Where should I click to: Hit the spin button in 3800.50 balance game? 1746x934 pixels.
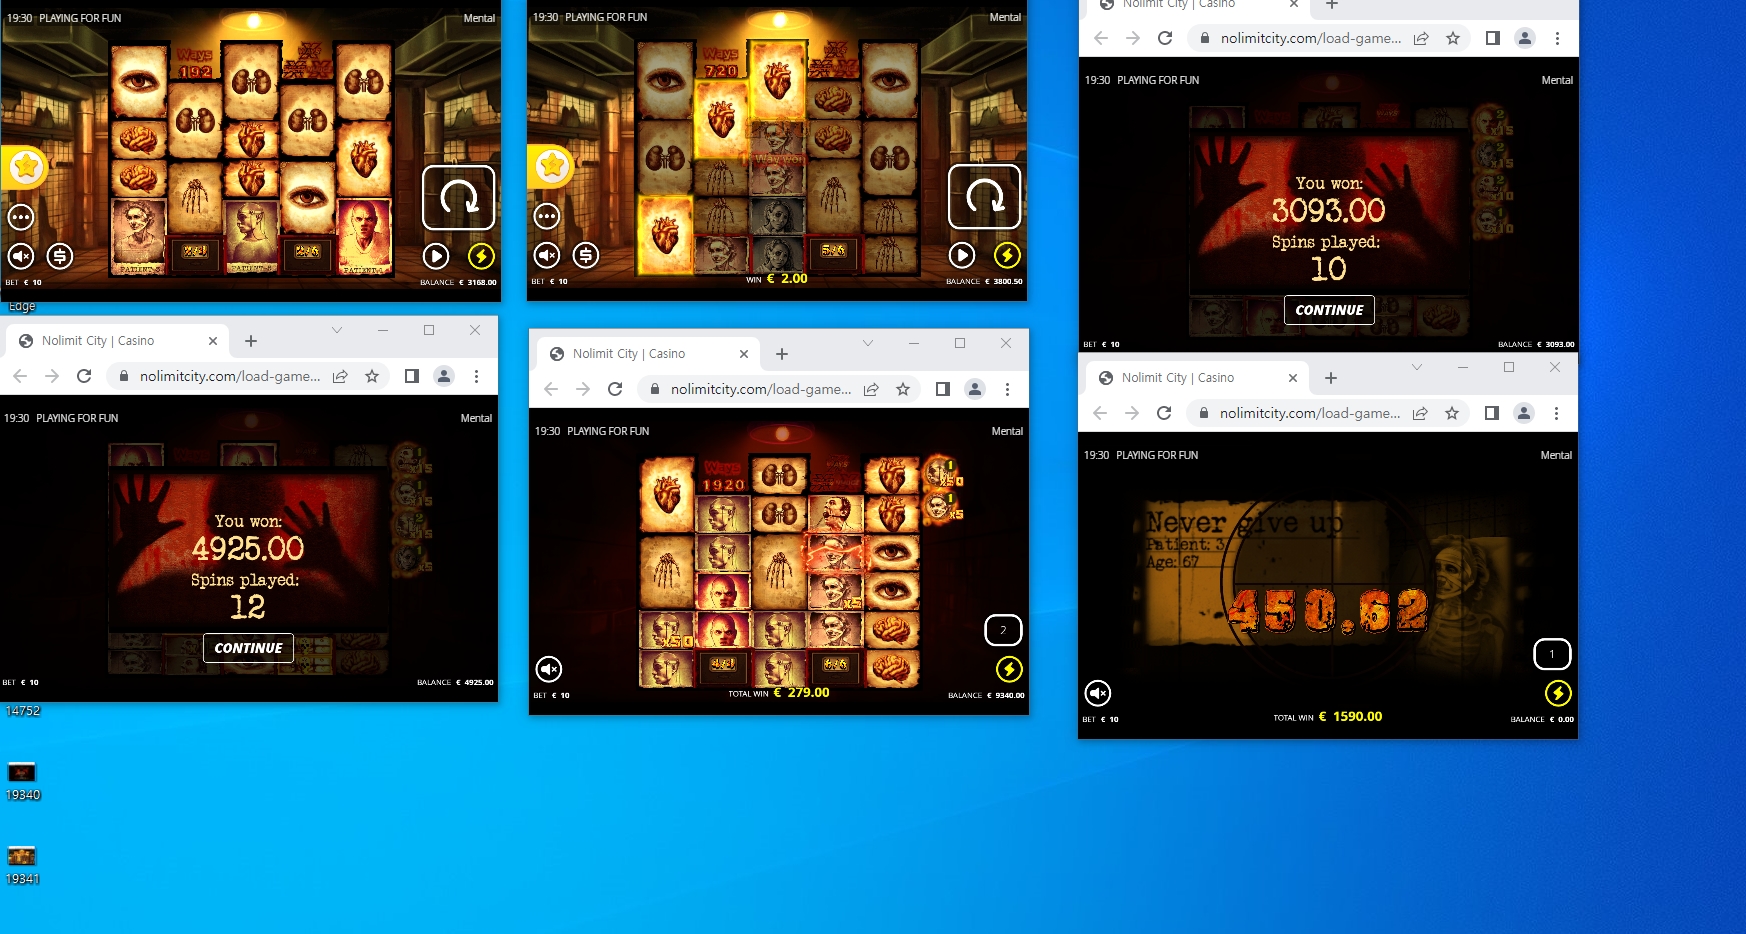point(985,197)
